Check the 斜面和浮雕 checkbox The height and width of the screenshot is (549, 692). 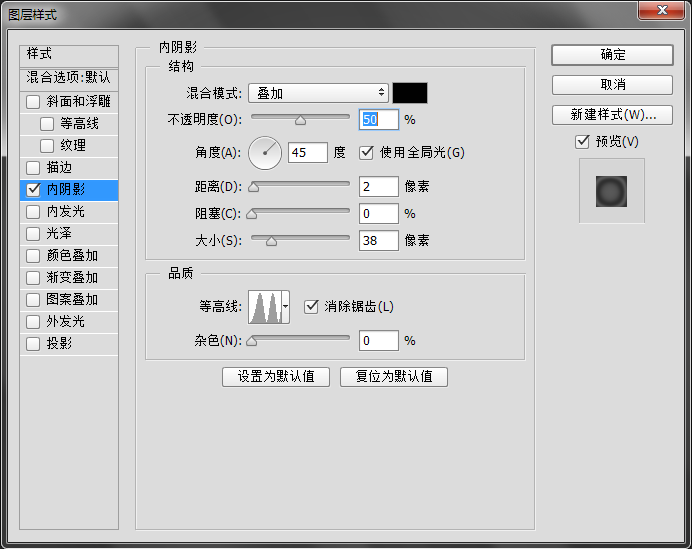coord(33,102)
